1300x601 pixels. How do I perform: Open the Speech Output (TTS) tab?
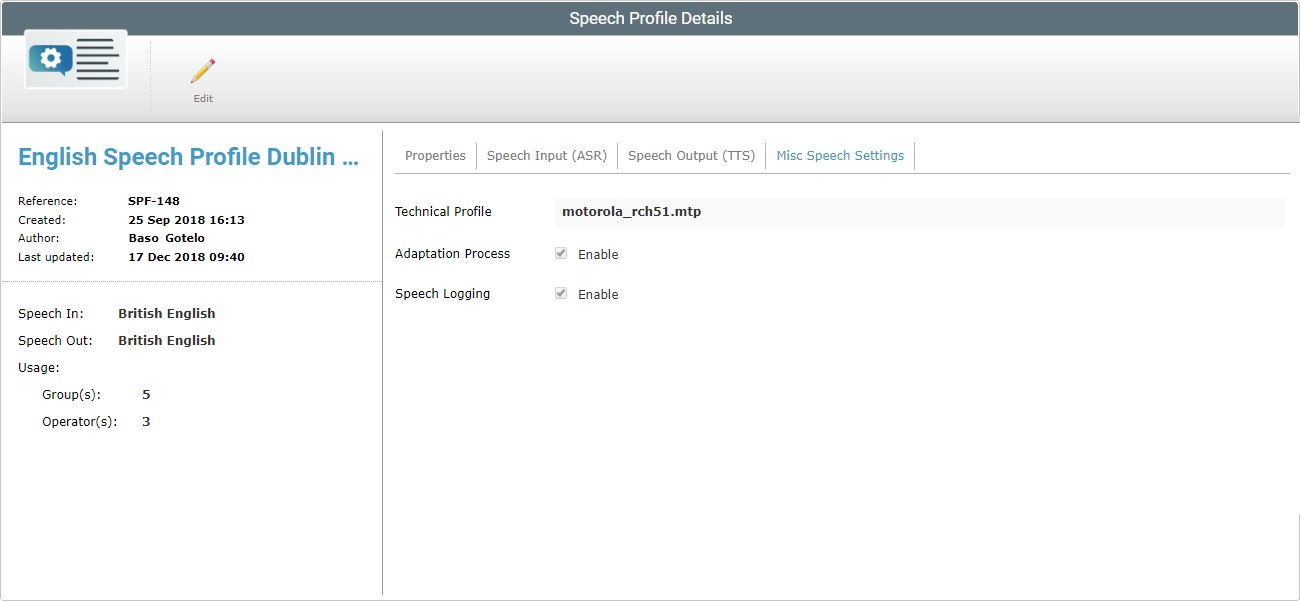point(691,155)
